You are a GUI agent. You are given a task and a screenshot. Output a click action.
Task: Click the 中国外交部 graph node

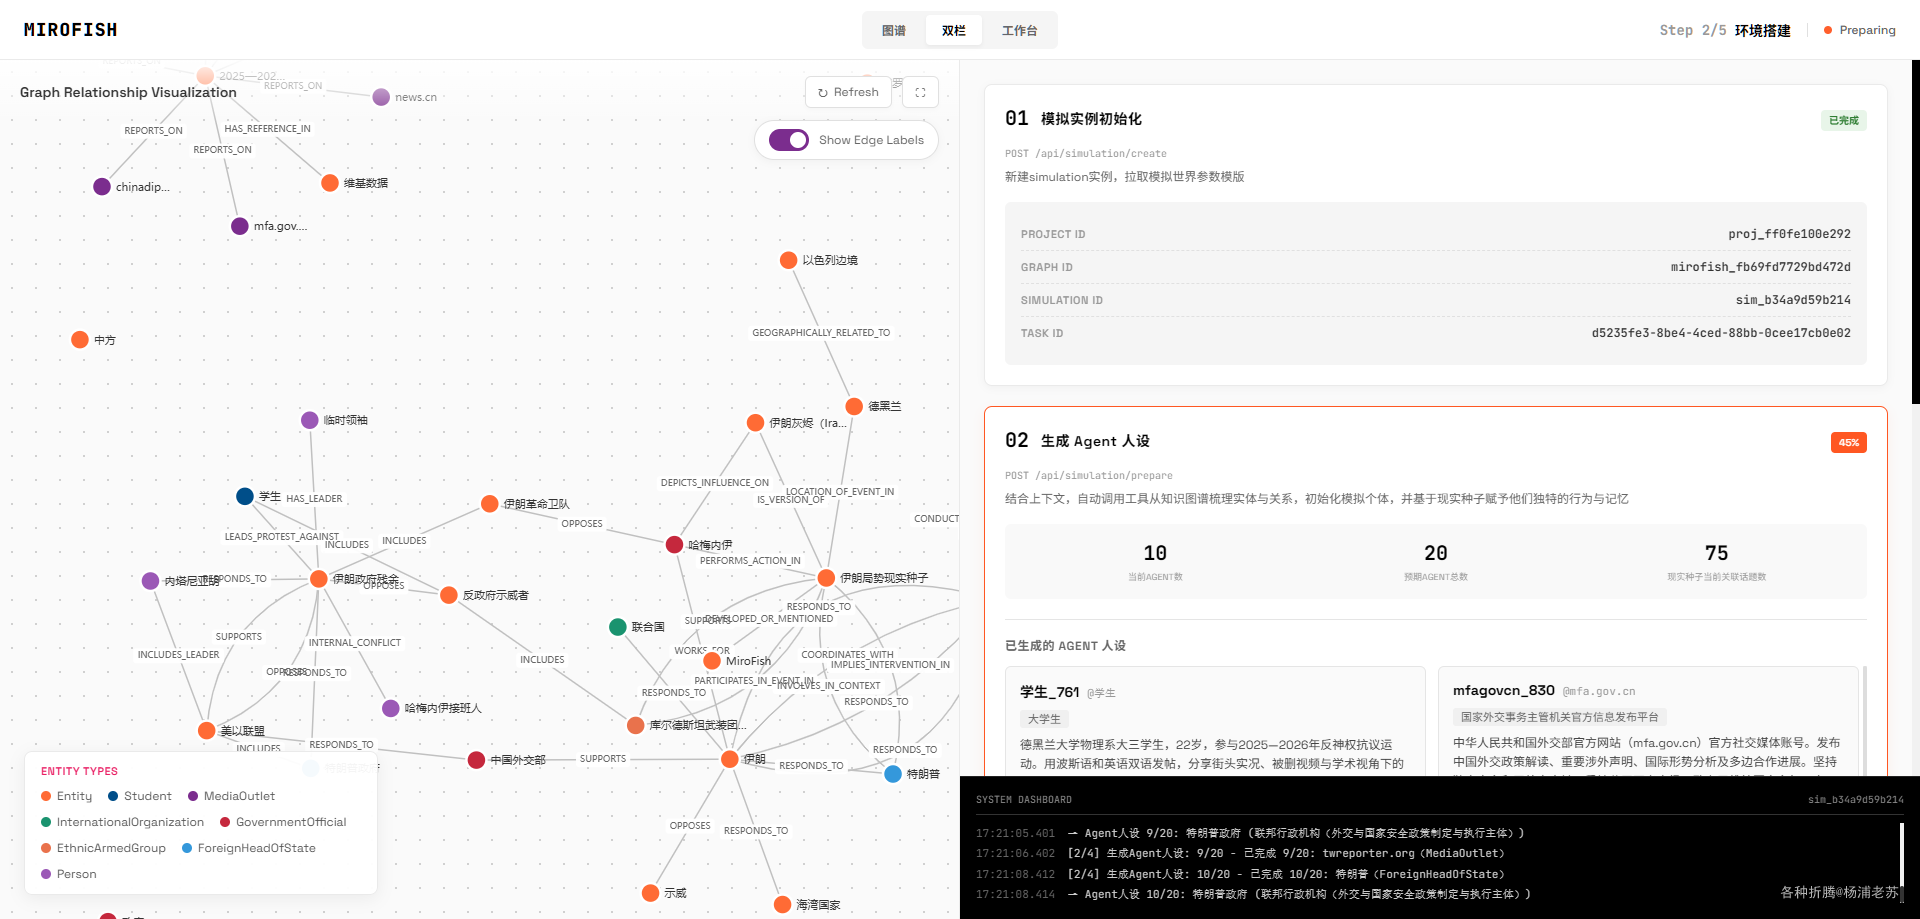(x=477, y=760)
